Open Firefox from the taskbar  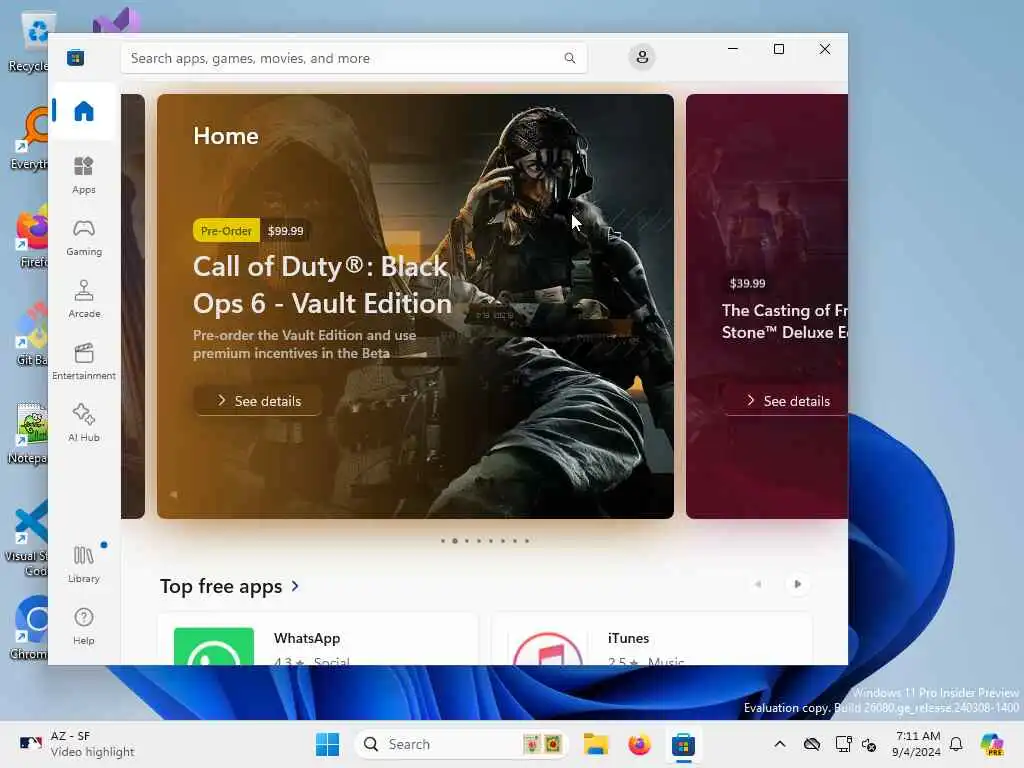pyautogui.click(x=639, y=744)
